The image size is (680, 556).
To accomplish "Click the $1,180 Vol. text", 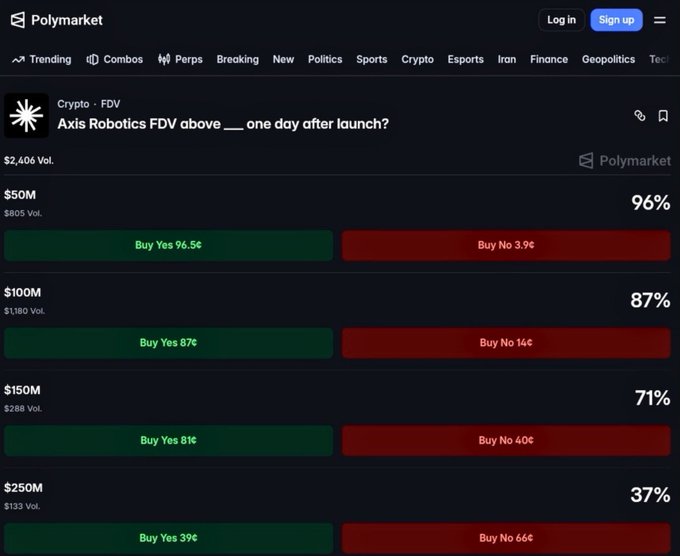I will tap(24, 311).
